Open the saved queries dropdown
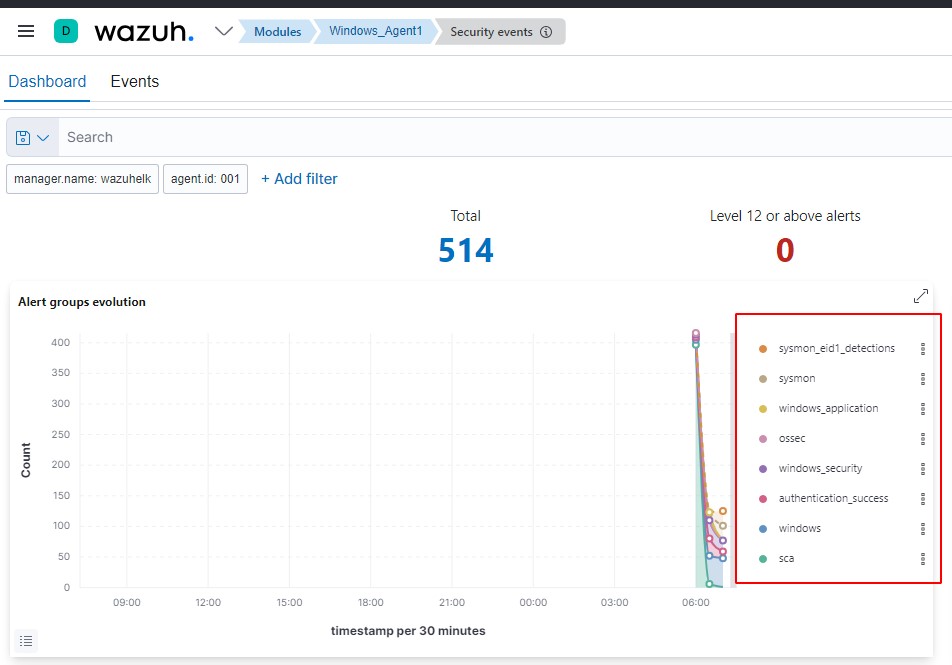This screenshot has width=952, height=665. (33, 138)
